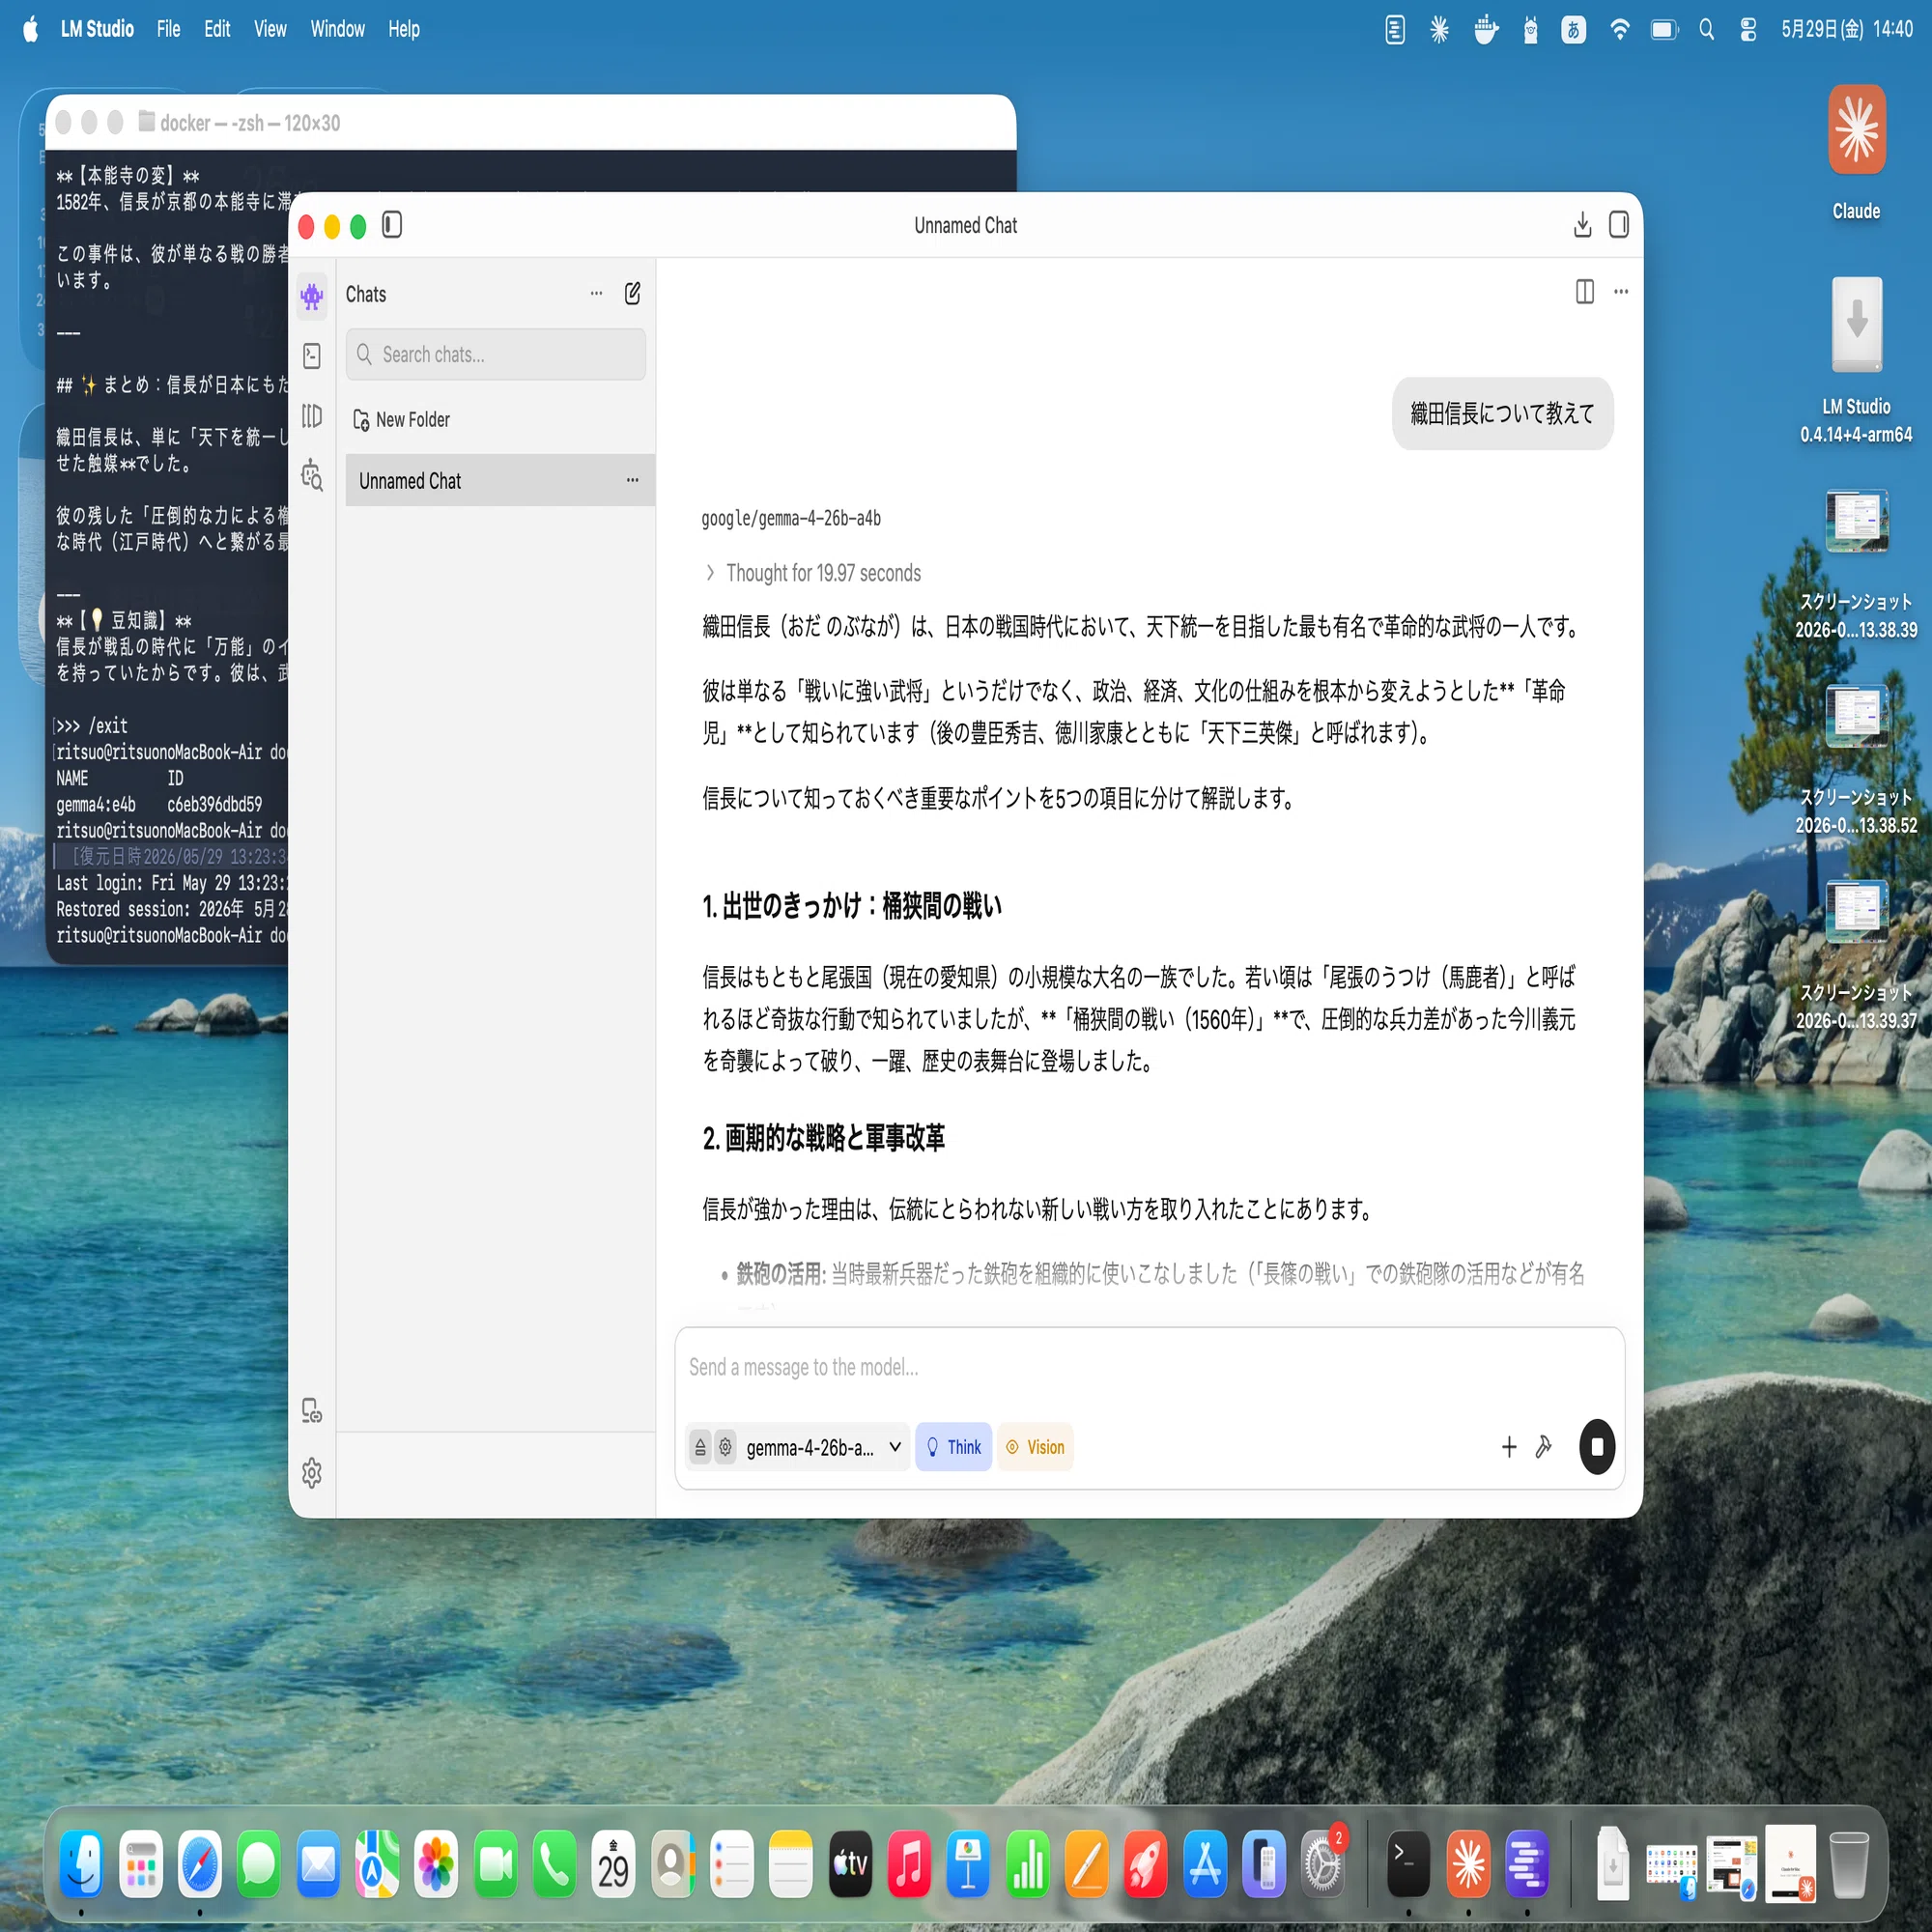The height and width of the screenshot is (1932, 1932).
Task: Open the Trash in the Dock
Action: click(x=1849, y=1864)
